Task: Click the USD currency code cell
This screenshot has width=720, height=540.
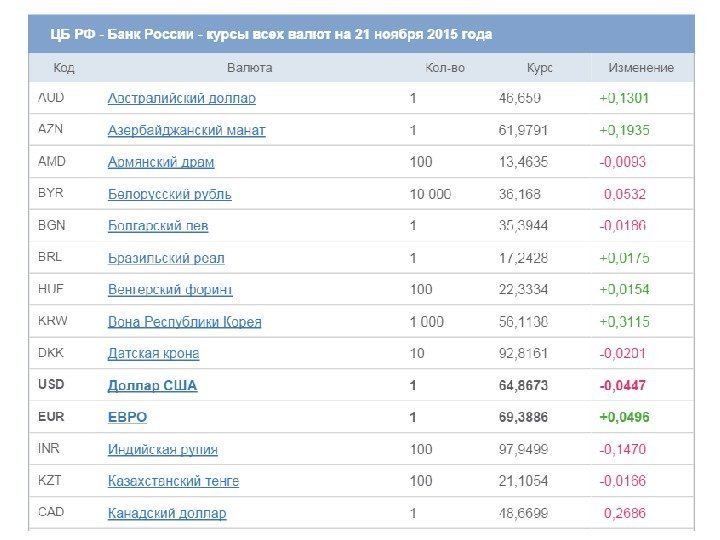Action: [51, 385]
